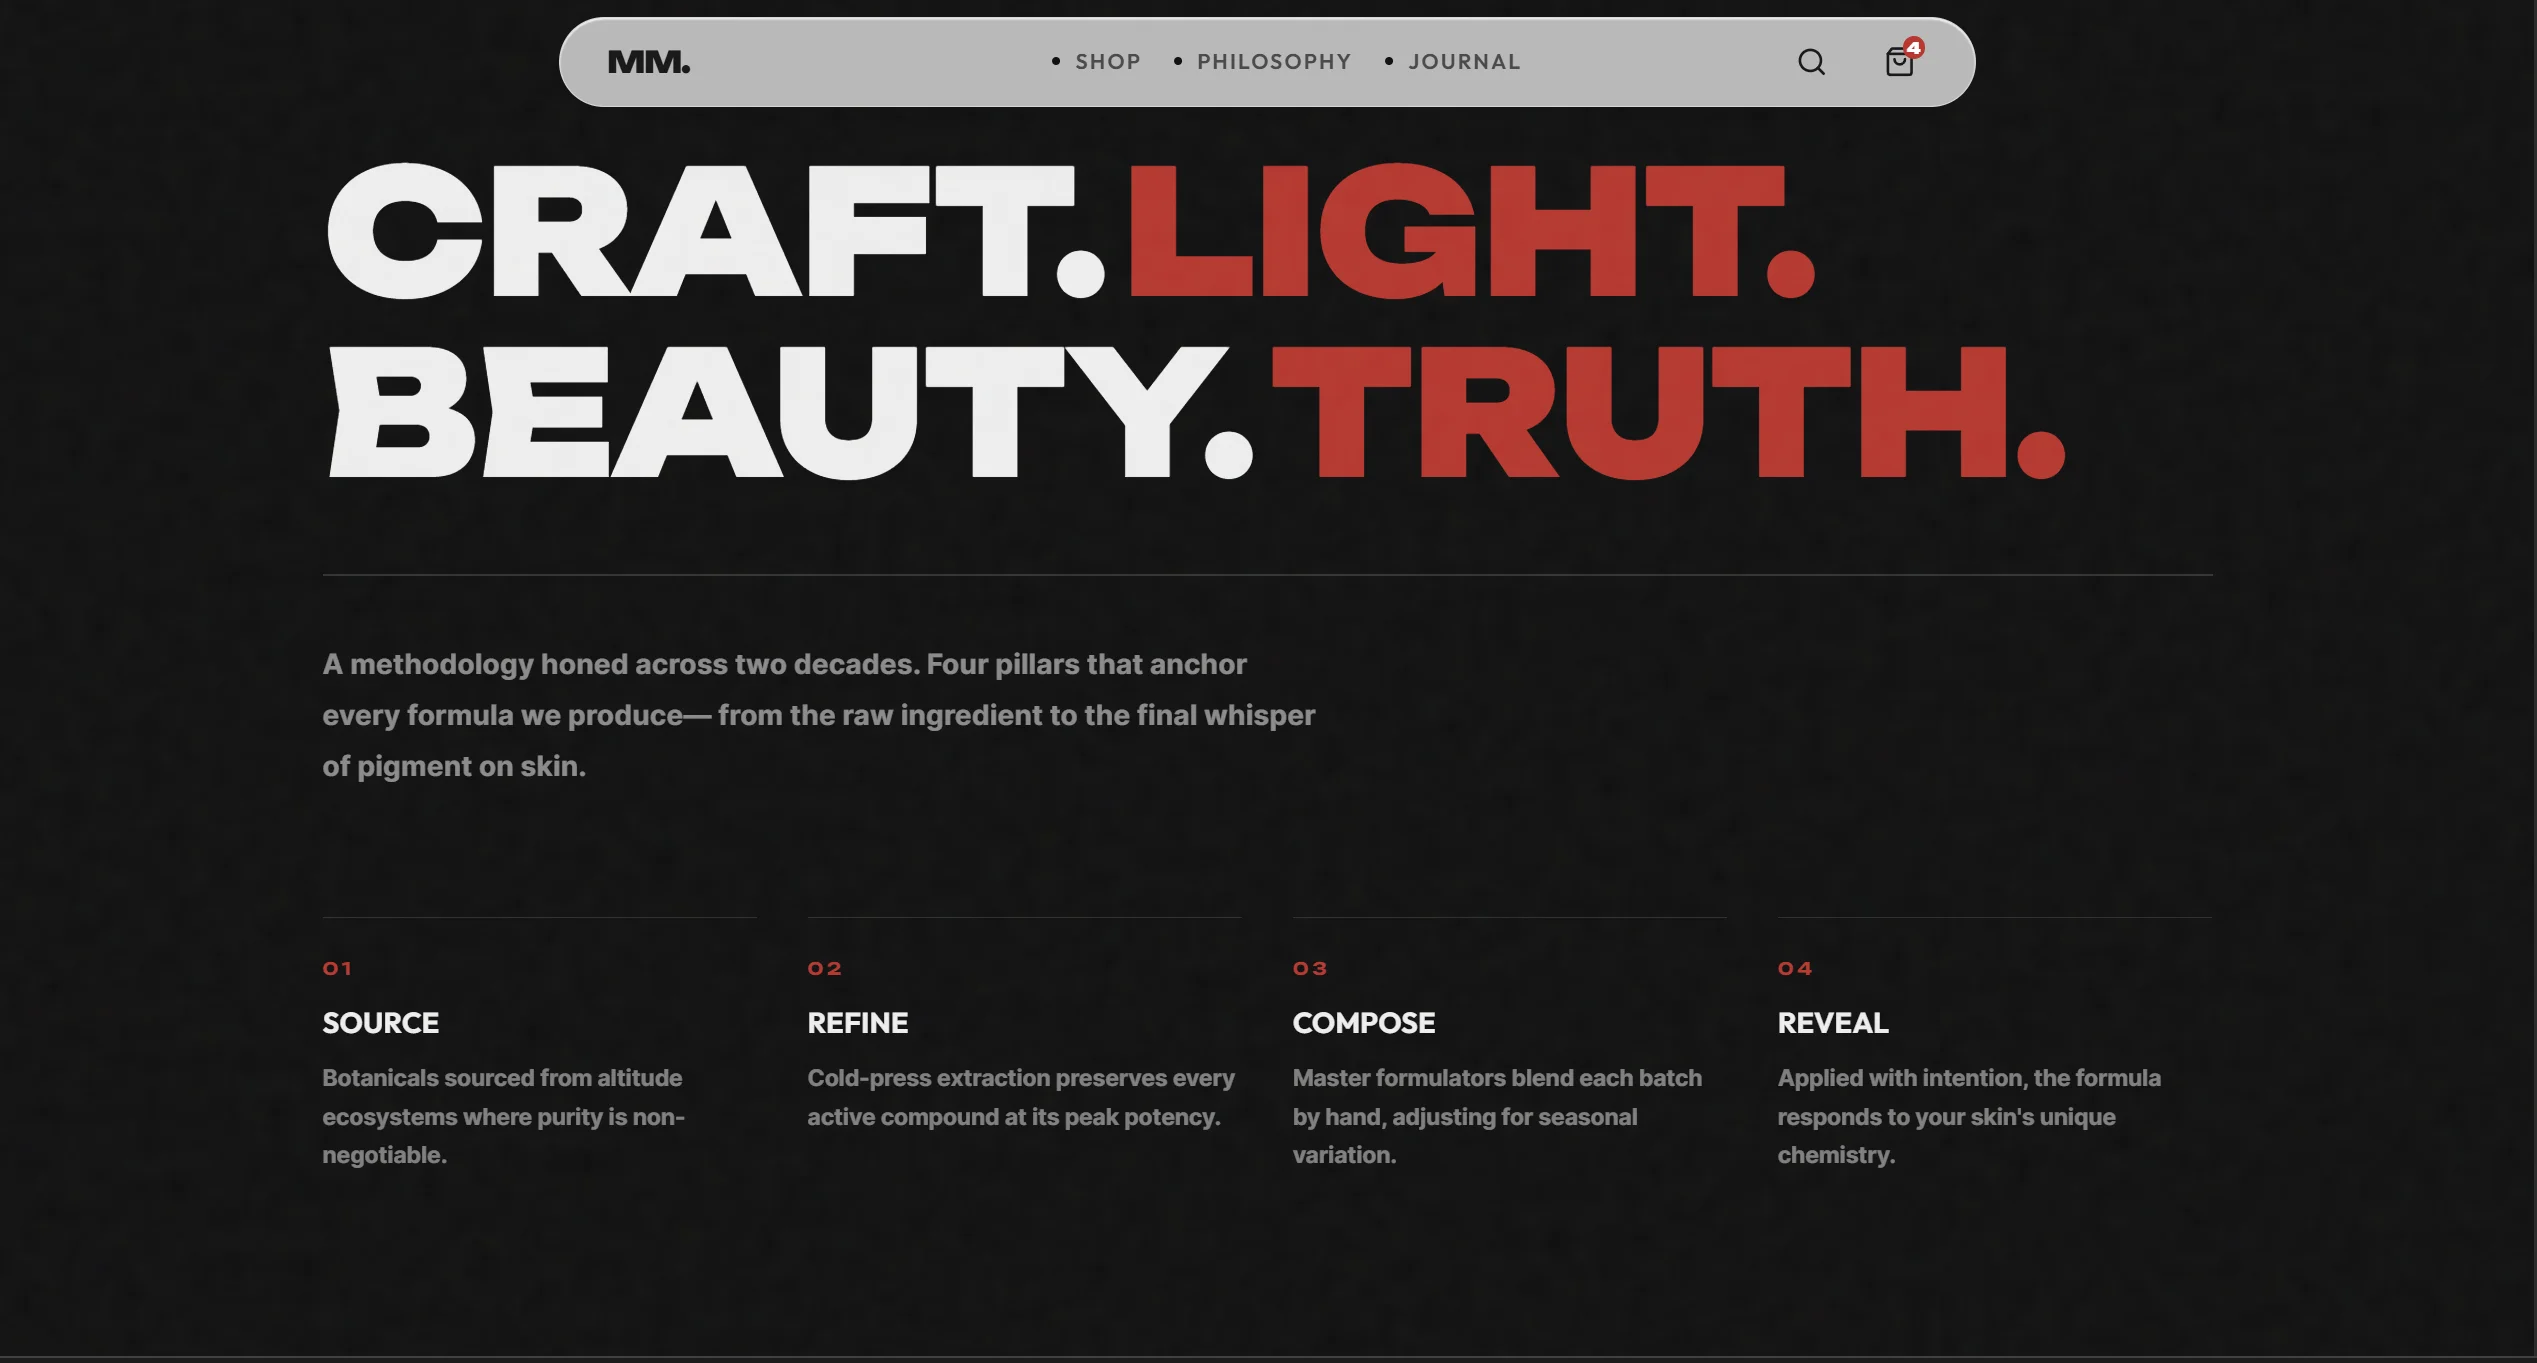
Task: Click the BEAUTY. headline word
Action: pyautogui.click(x=788, y=414)
